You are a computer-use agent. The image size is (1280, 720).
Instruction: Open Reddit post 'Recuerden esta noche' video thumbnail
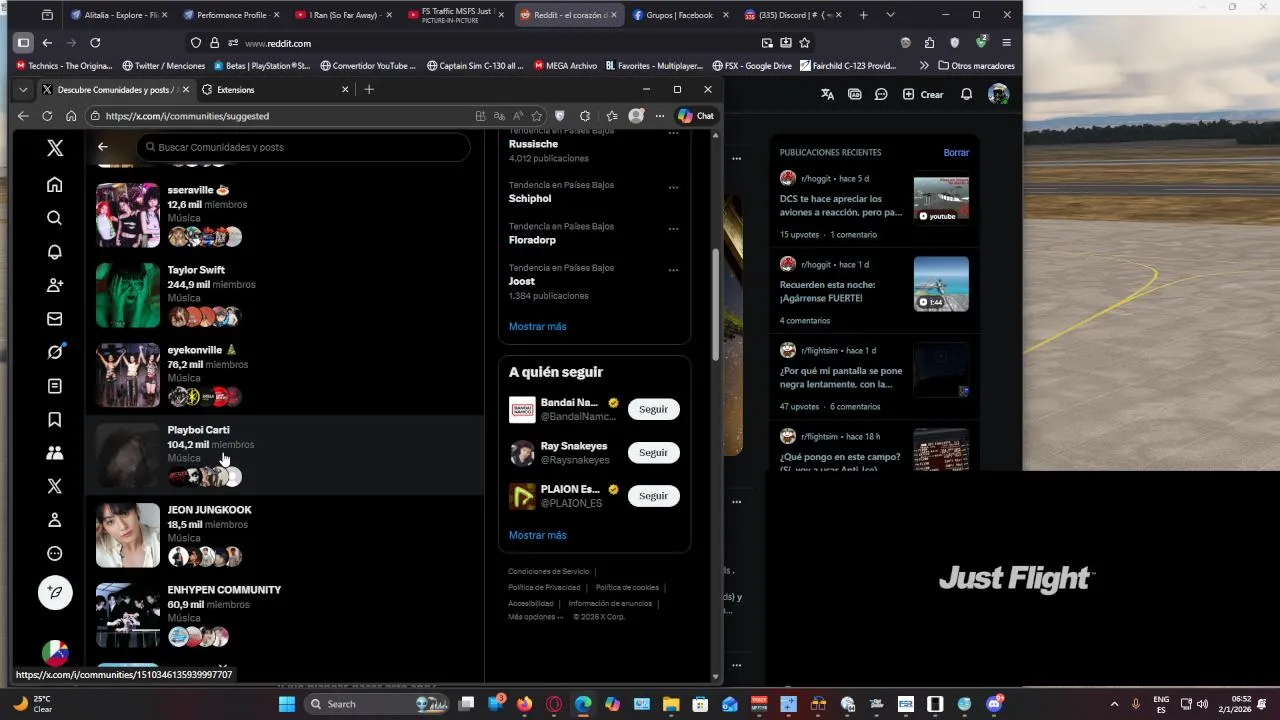941,284
